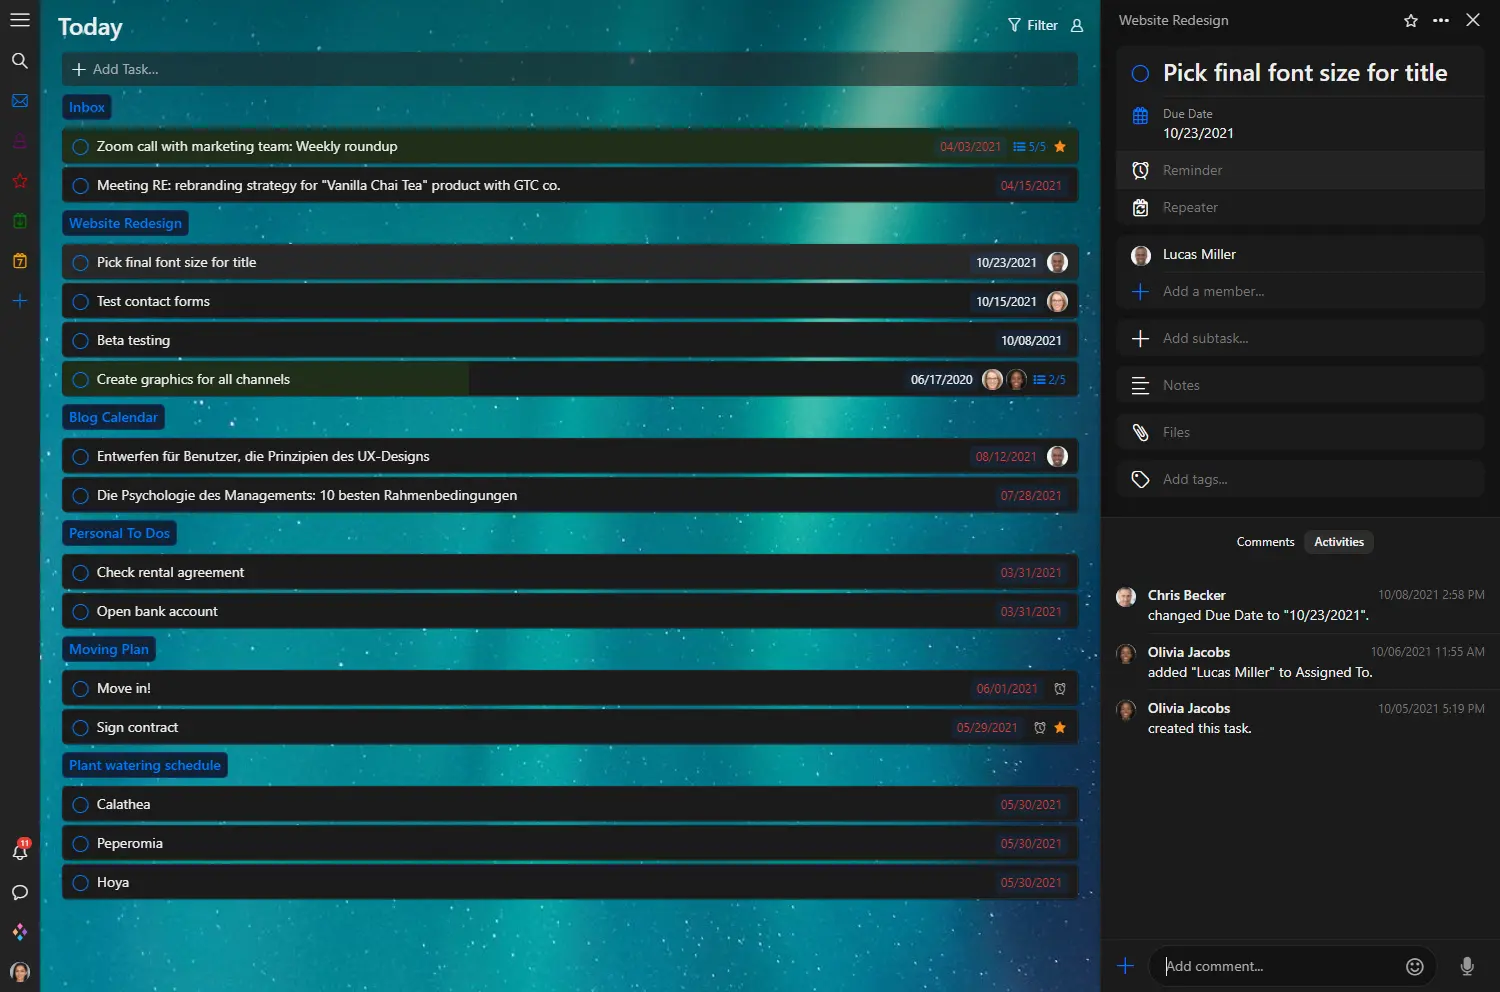The height and width of the screenshot is (992, 1500).
Task: Star the Website Redesign task in header
Action: (x=1410, y=21)
